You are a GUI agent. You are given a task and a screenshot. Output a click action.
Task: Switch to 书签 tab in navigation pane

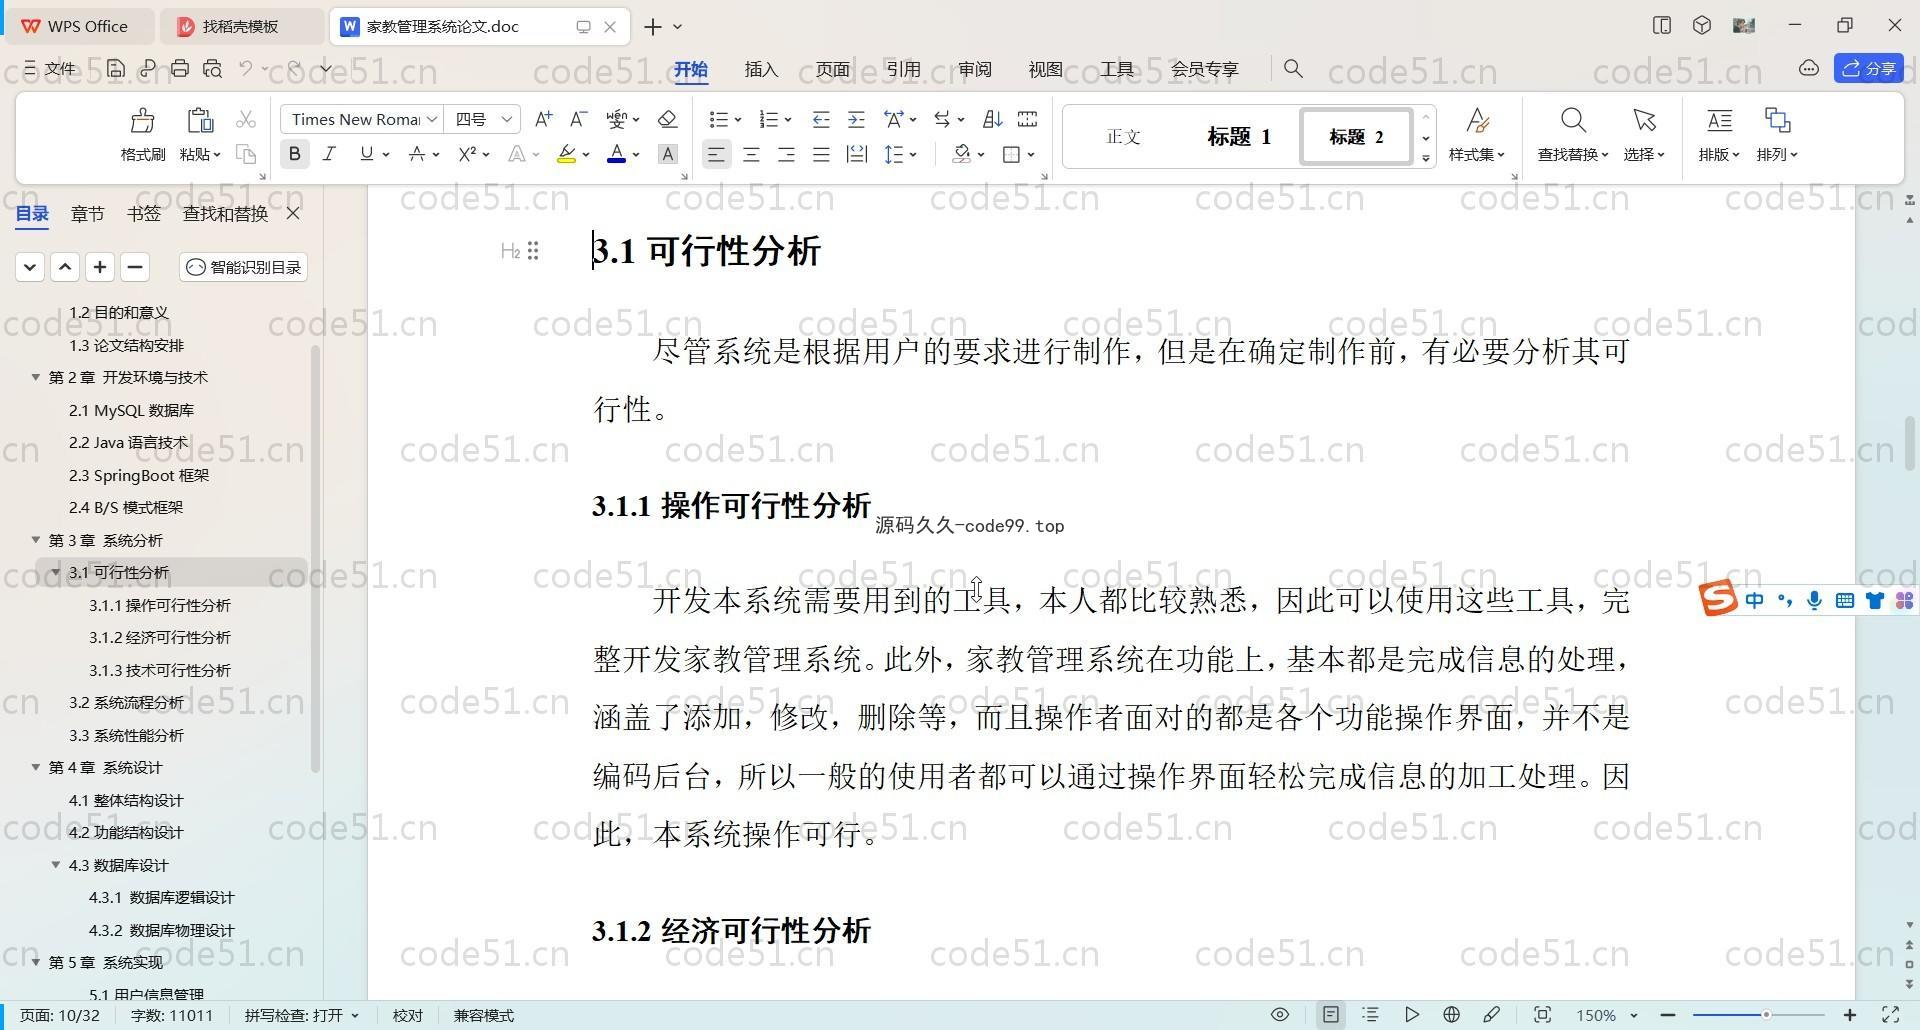(x=144, y=213)
